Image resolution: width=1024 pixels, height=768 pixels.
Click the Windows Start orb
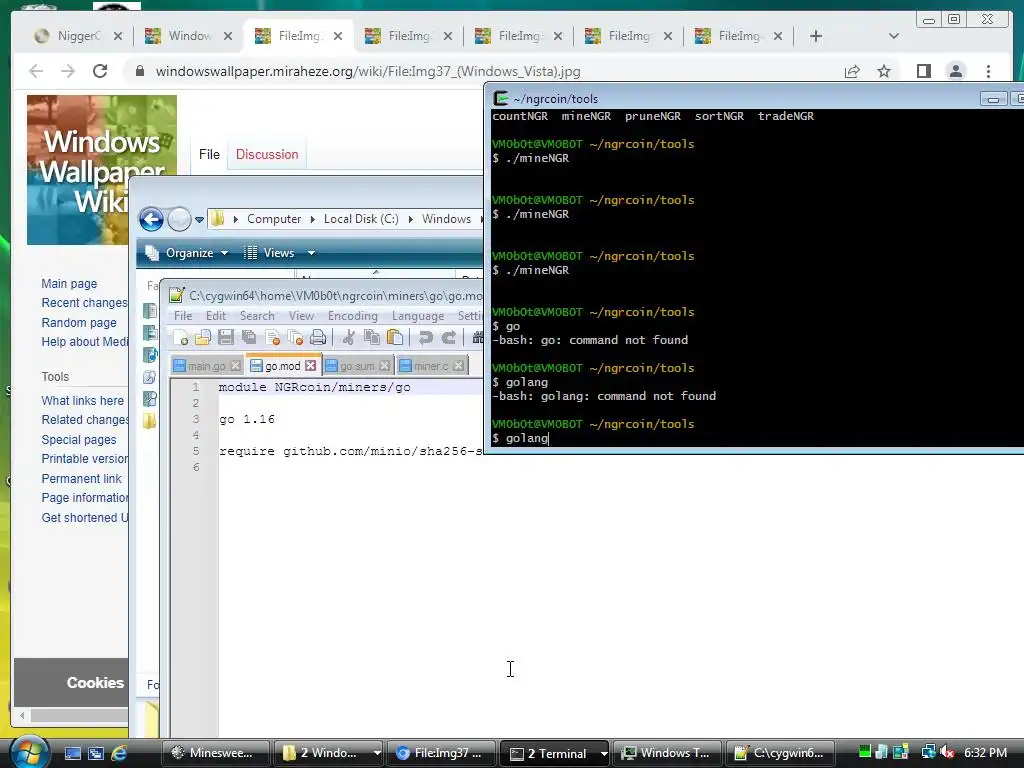pos(28,752)
